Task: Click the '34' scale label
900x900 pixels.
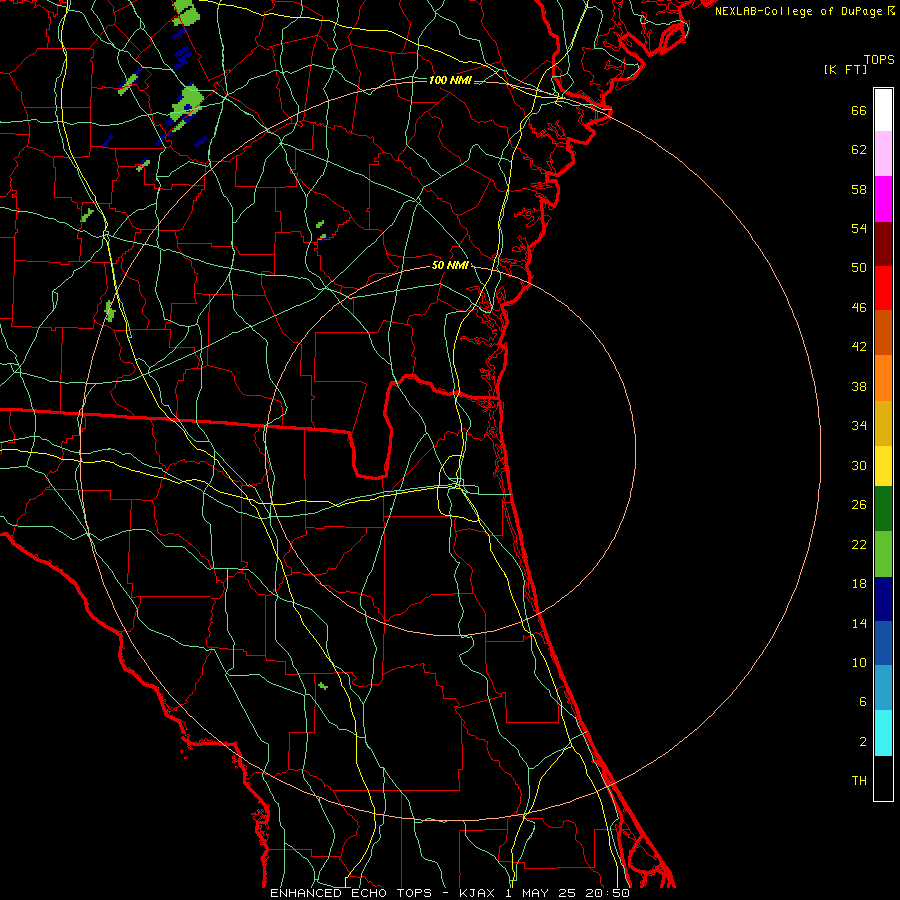Action: point(859,426)
